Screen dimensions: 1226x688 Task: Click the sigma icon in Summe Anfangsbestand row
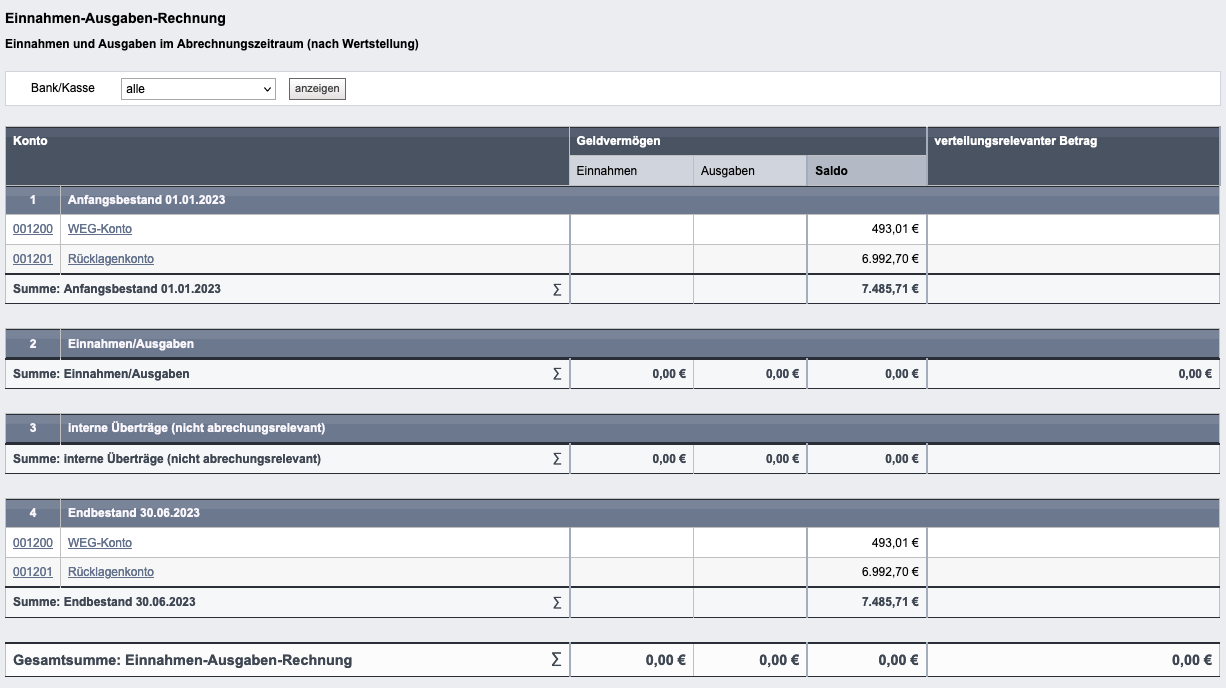tap(557, 289)
